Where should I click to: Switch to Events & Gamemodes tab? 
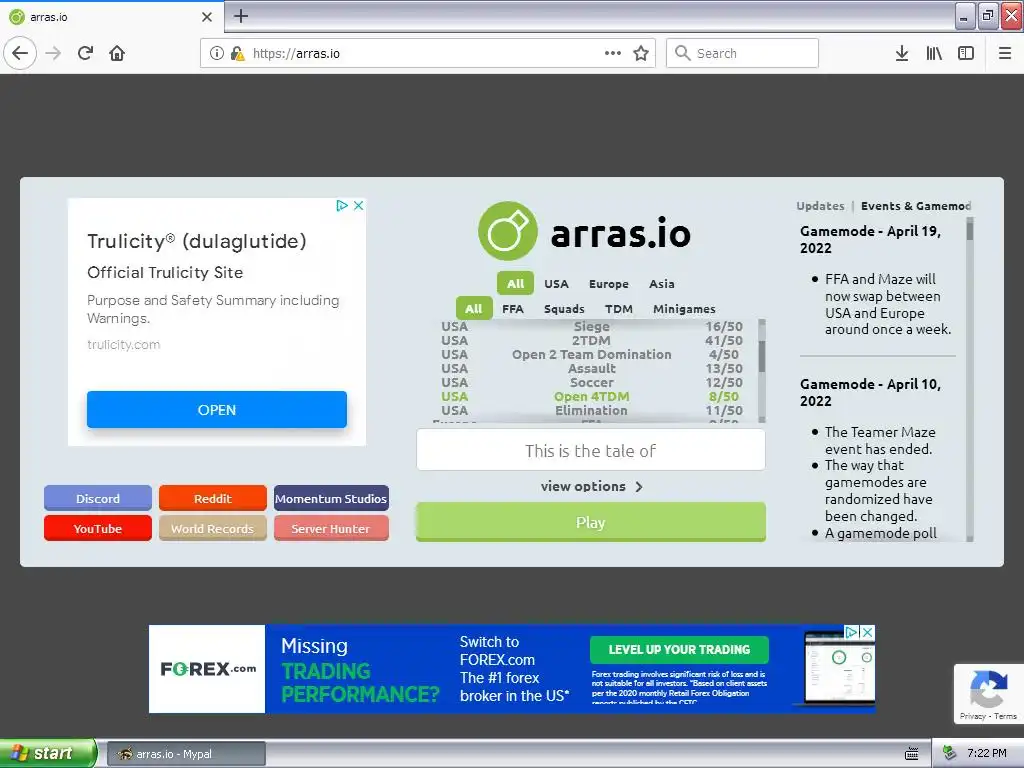click(x=916, y=206)
